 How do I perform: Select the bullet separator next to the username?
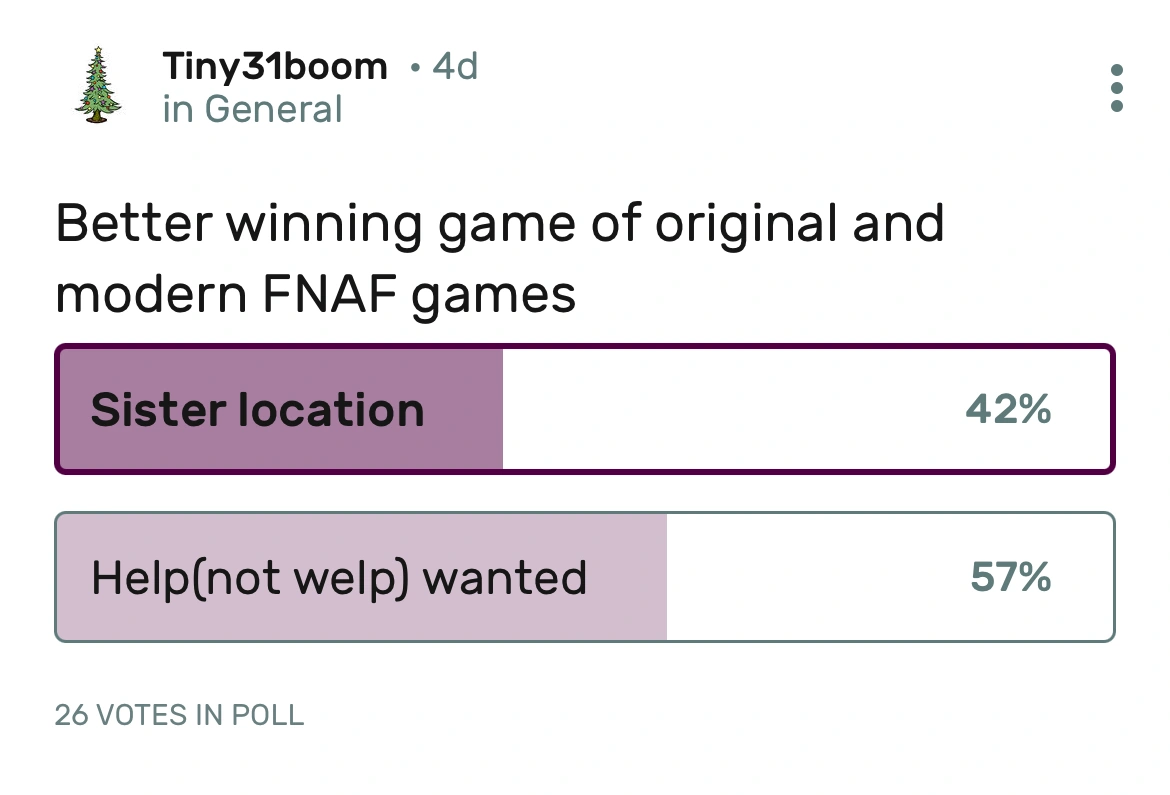pos(414,66)
